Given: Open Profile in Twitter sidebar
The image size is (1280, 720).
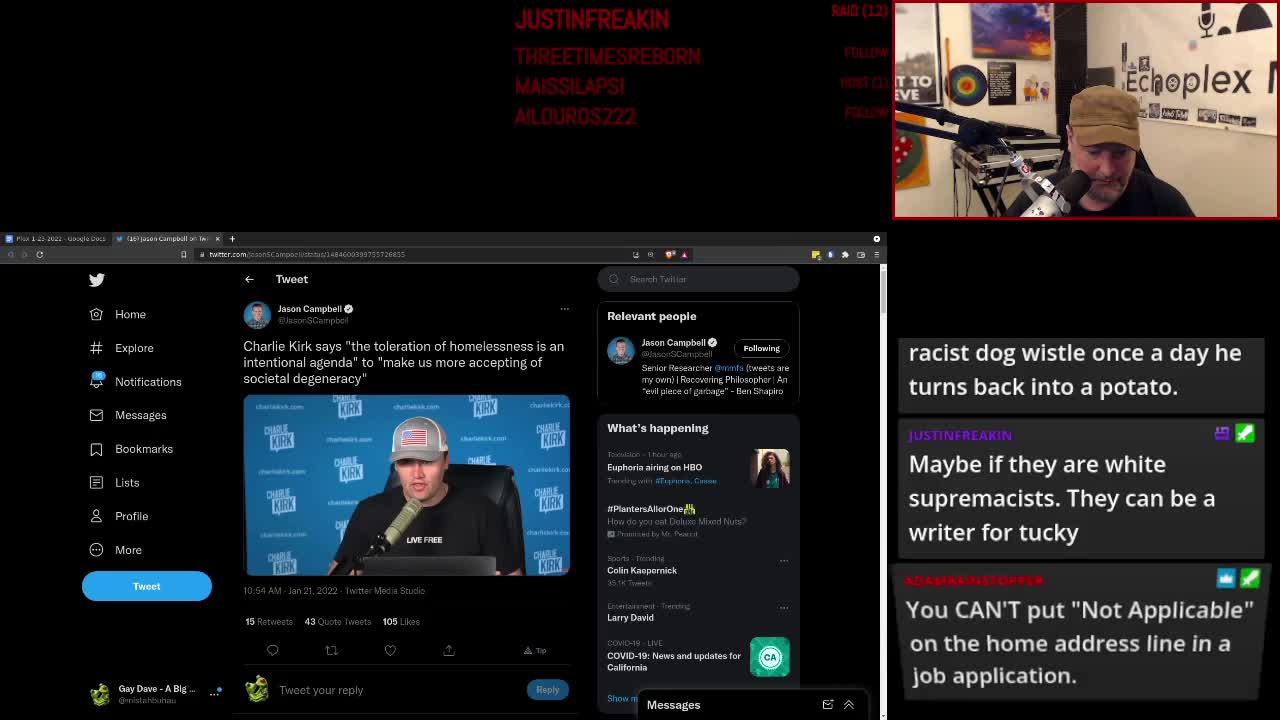Looking at the screenshot, I should (119, 516).
